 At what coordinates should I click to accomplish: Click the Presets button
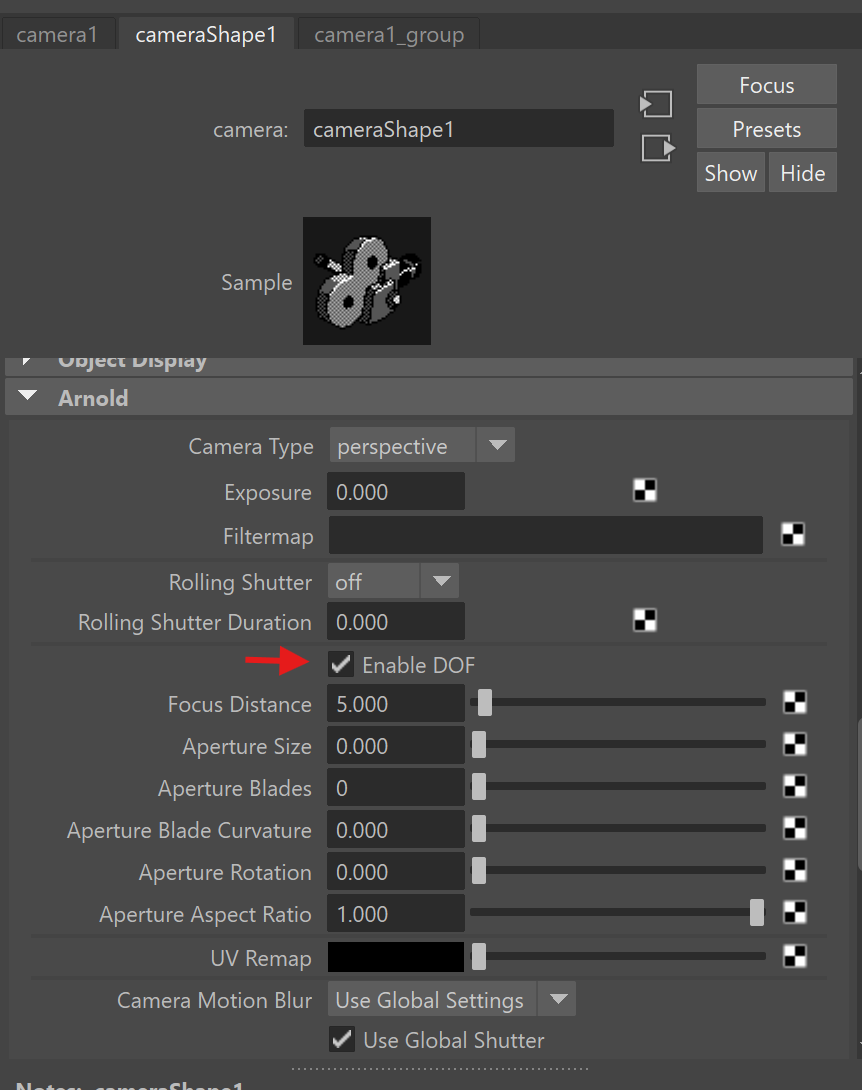coord(766,129)
